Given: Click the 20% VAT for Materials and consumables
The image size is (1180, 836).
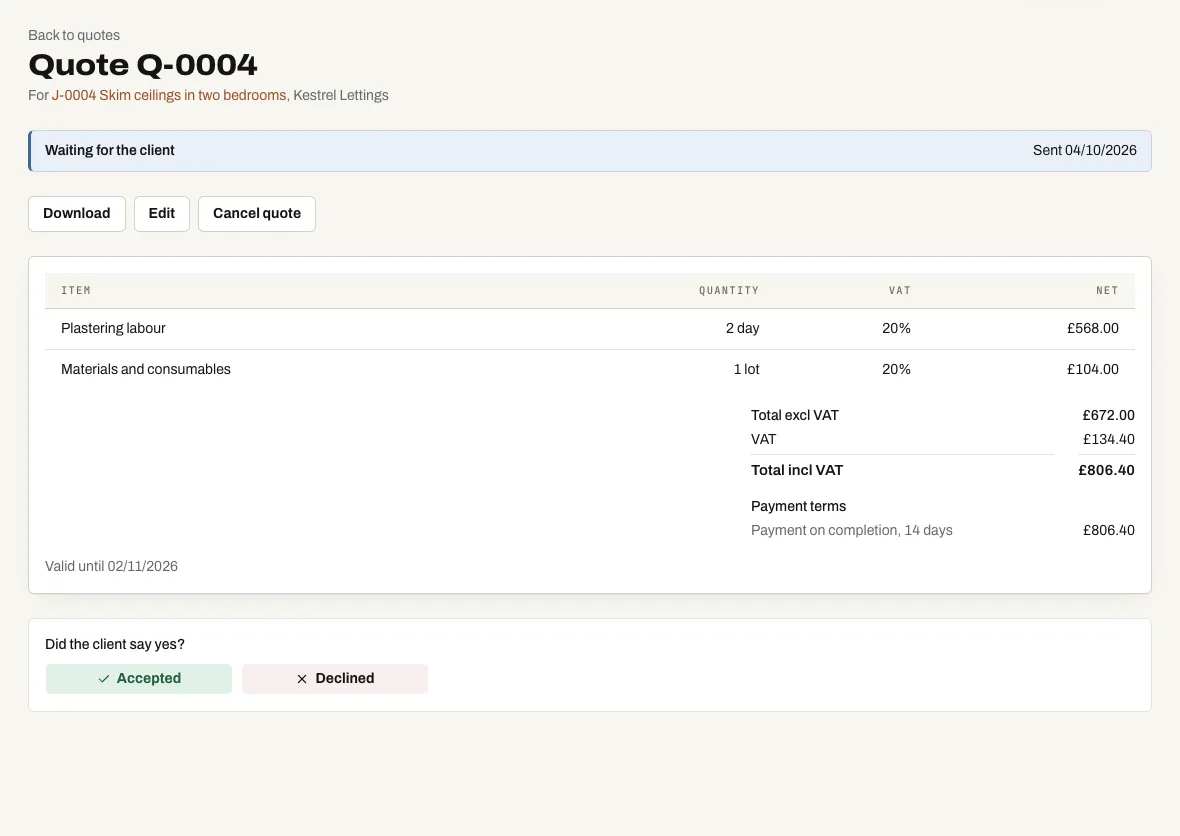Looking at the screenshot, I should (896, 369).
